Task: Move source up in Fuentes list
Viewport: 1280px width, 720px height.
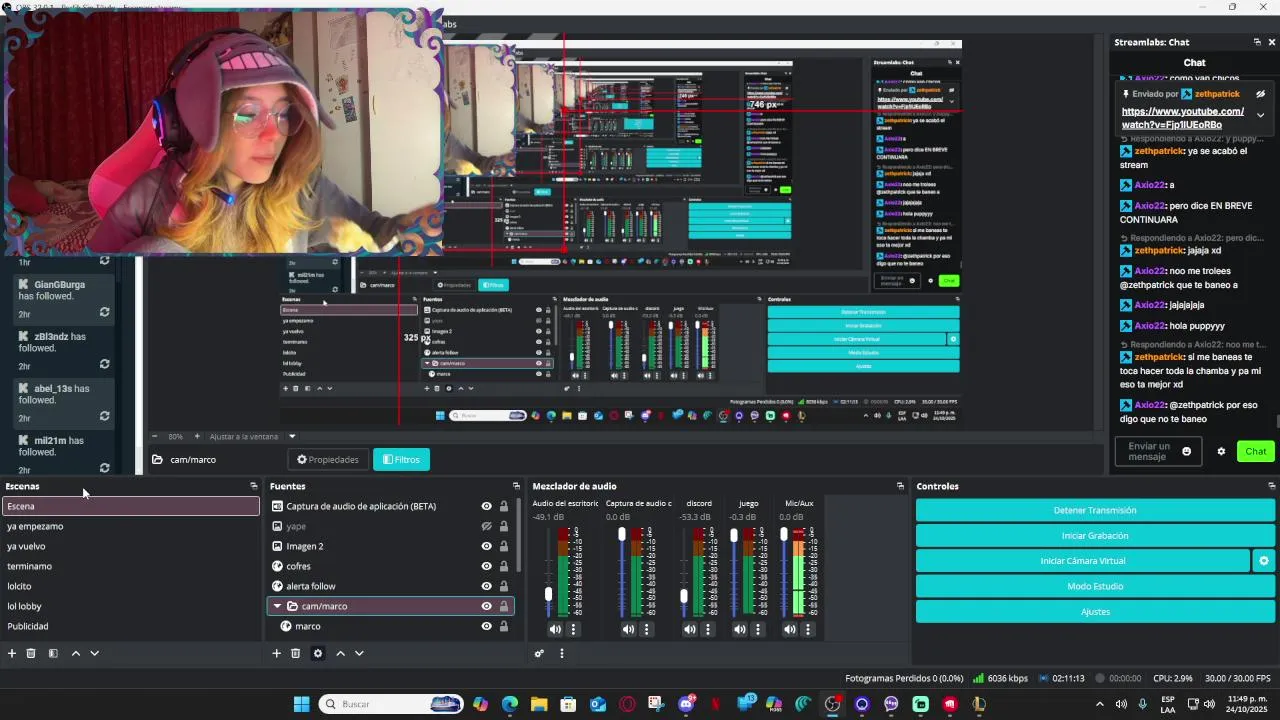Action: tap(340, 653)
